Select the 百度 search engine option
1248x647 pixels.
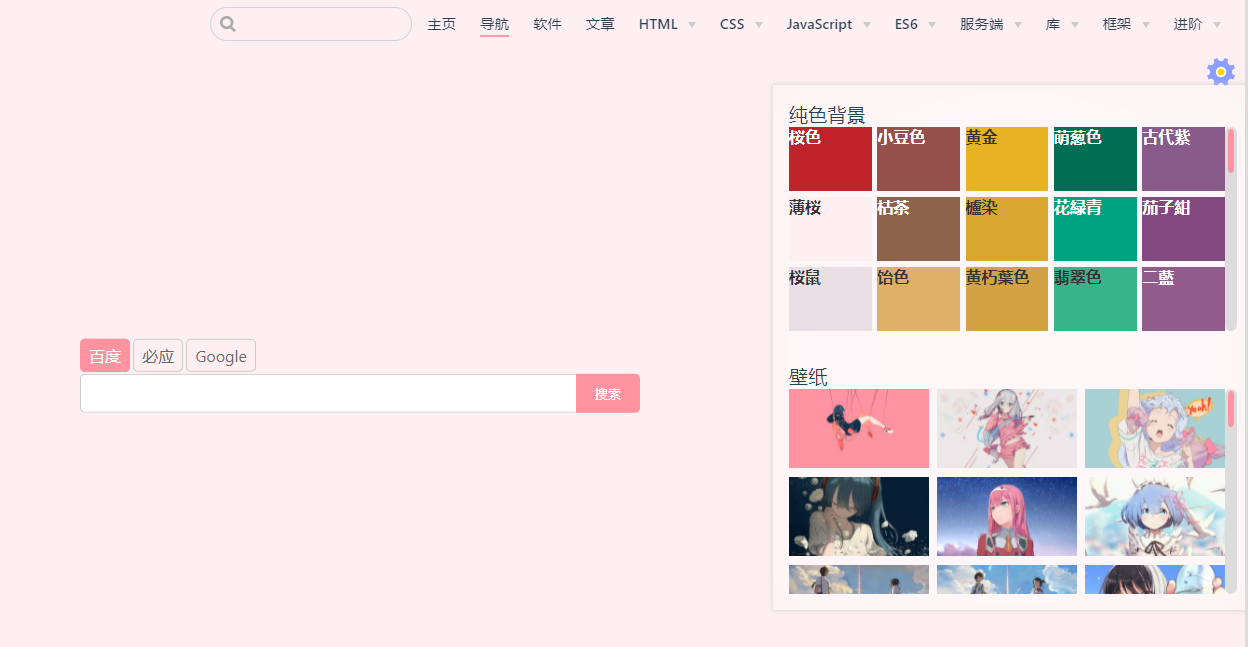tap(105, 356)
